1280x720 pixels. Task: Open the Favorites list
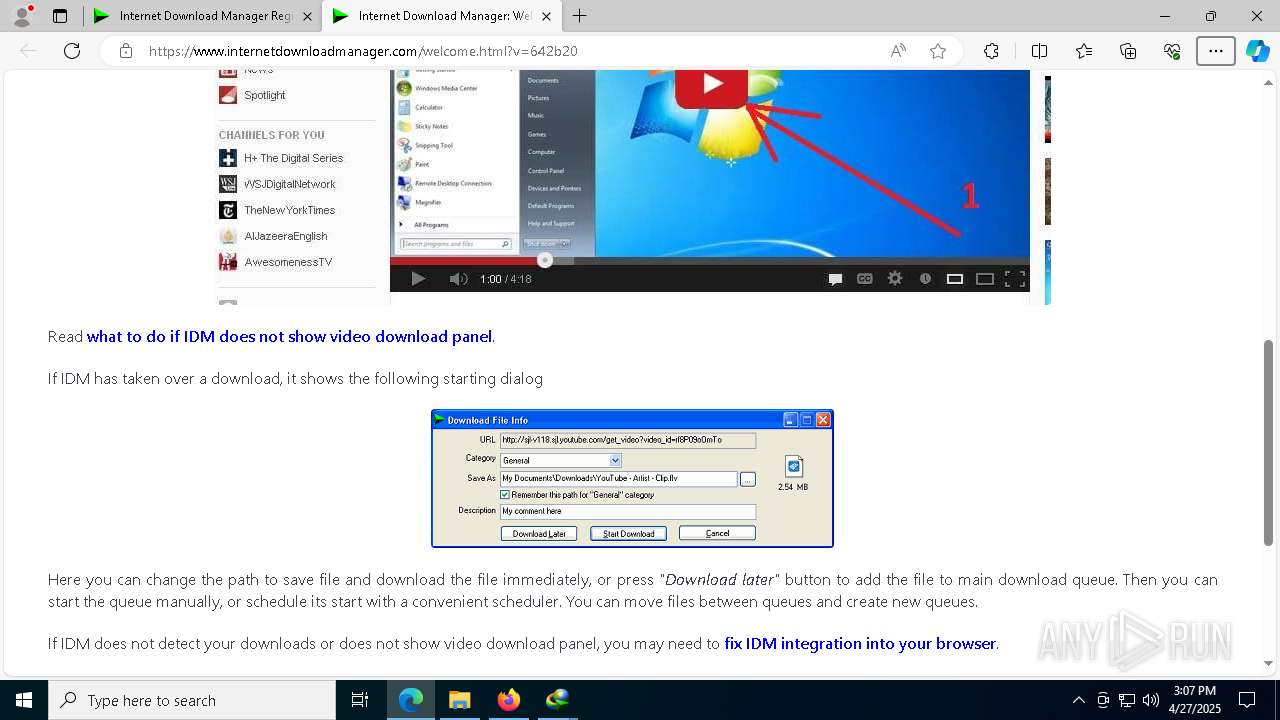(x=1084, y=51)
